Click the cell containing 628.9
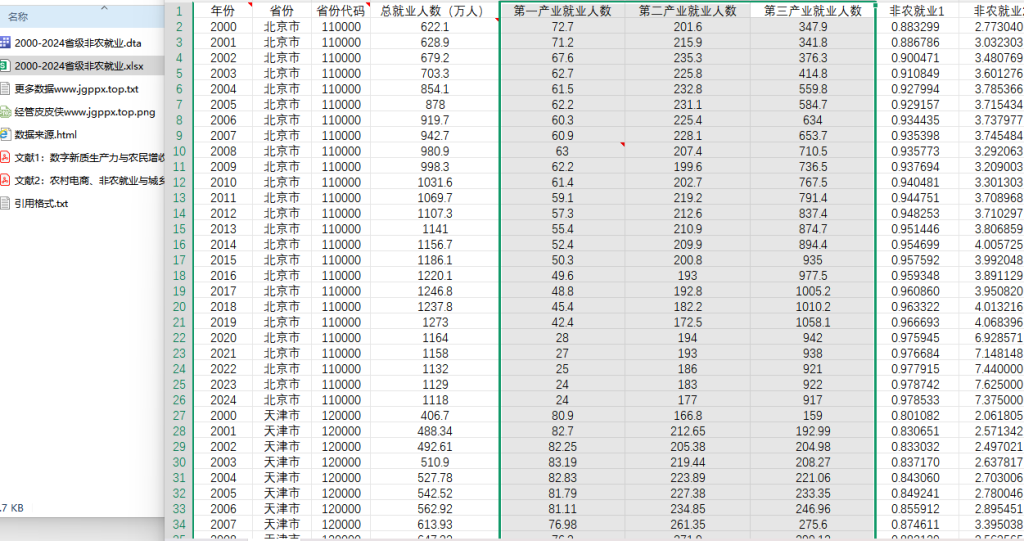Image resolution: width=1024 pixels, height=541 pixels. (435, 42)
